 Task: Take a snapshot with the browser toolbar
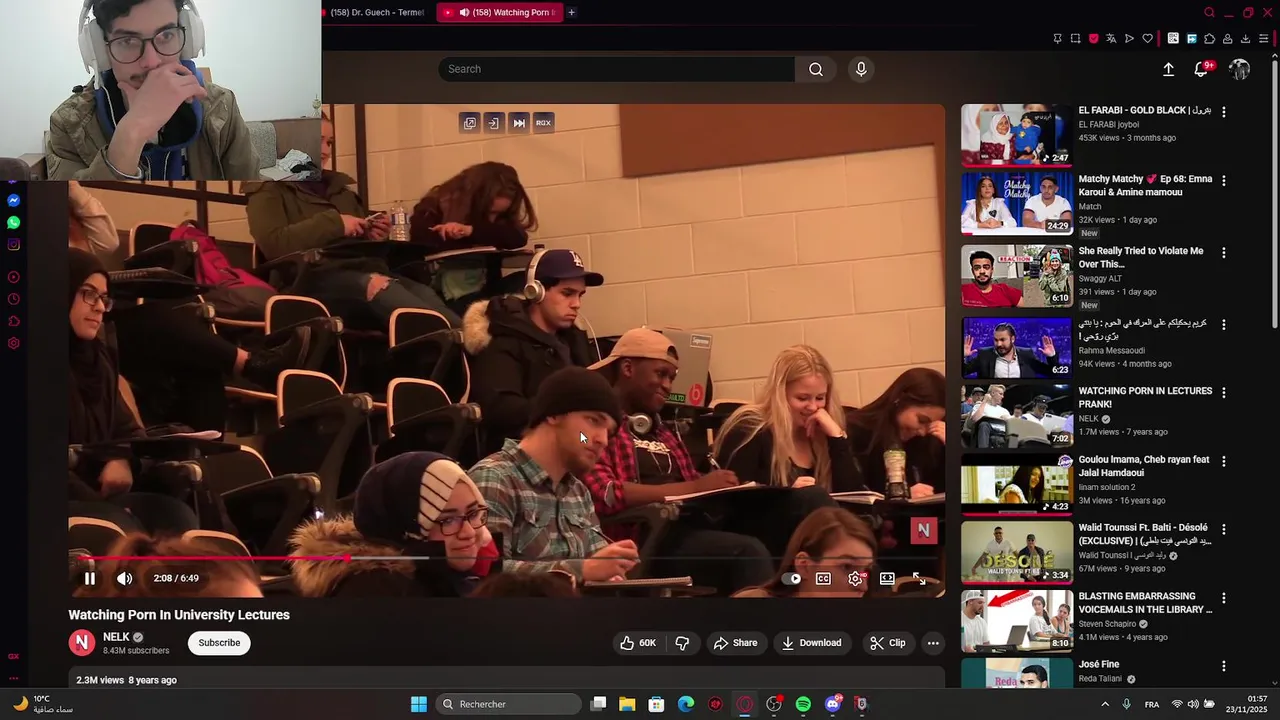click(x=1075, y=39)
